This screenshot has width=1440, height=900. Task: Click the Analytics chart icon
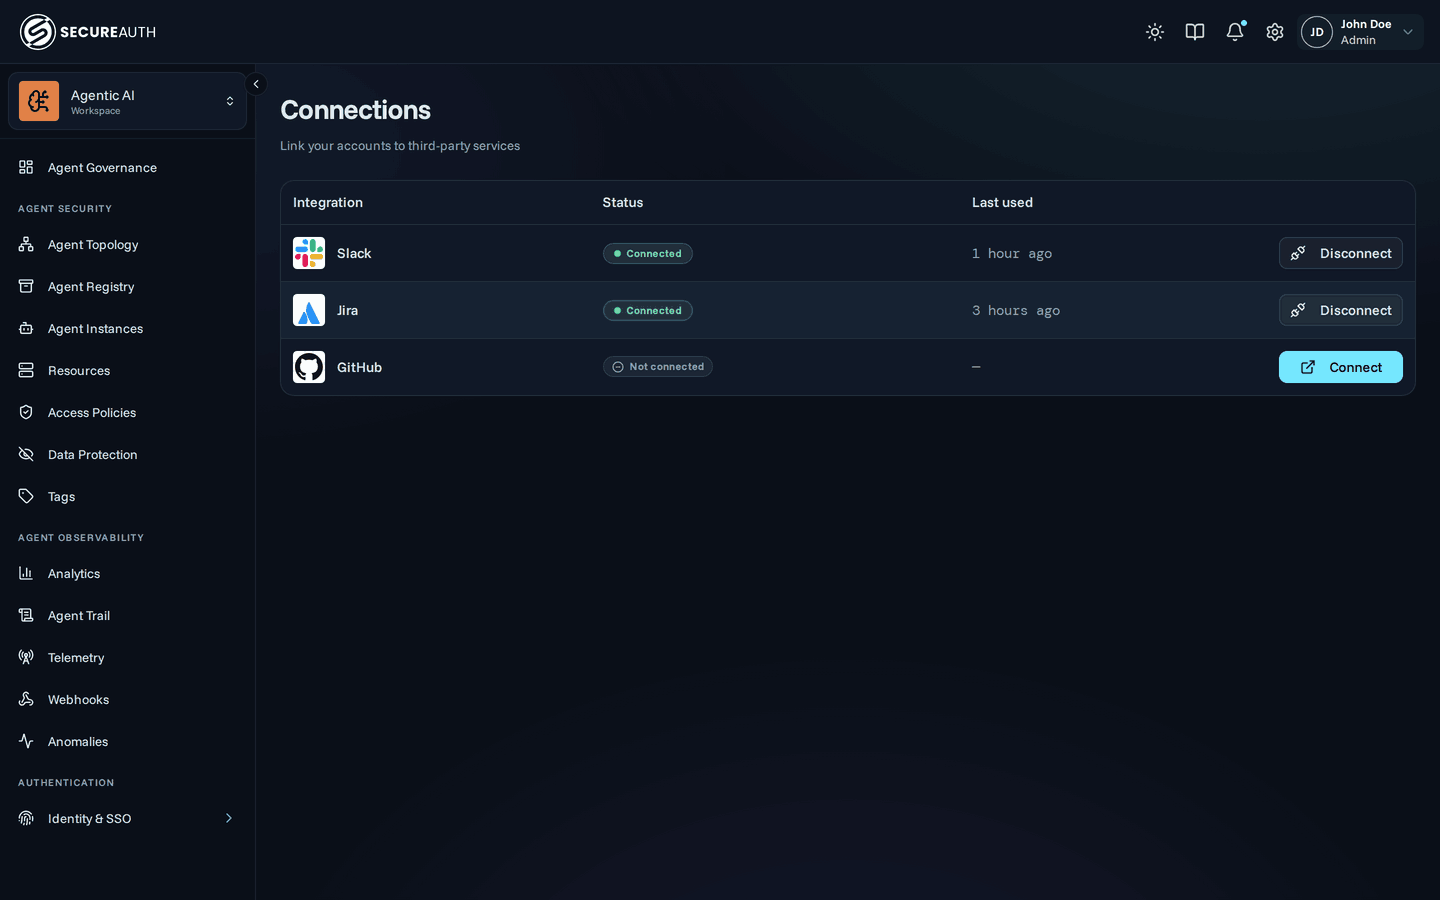[x=26, y=573]
